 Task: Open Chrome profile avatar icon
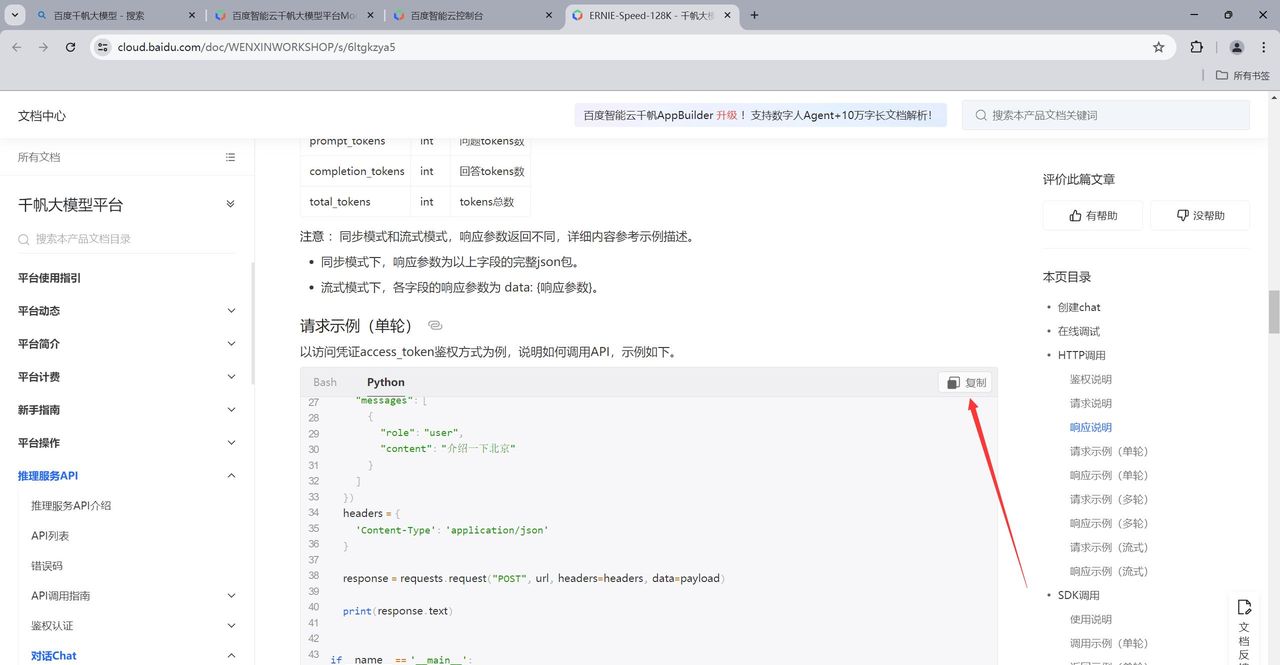point(1237,47)
